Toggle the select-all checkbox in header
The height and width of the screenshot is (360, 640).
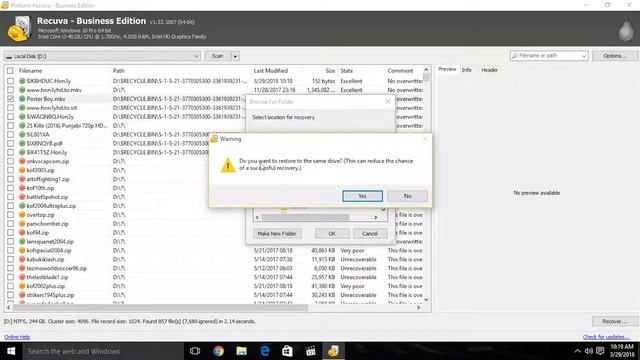point(10,71)
